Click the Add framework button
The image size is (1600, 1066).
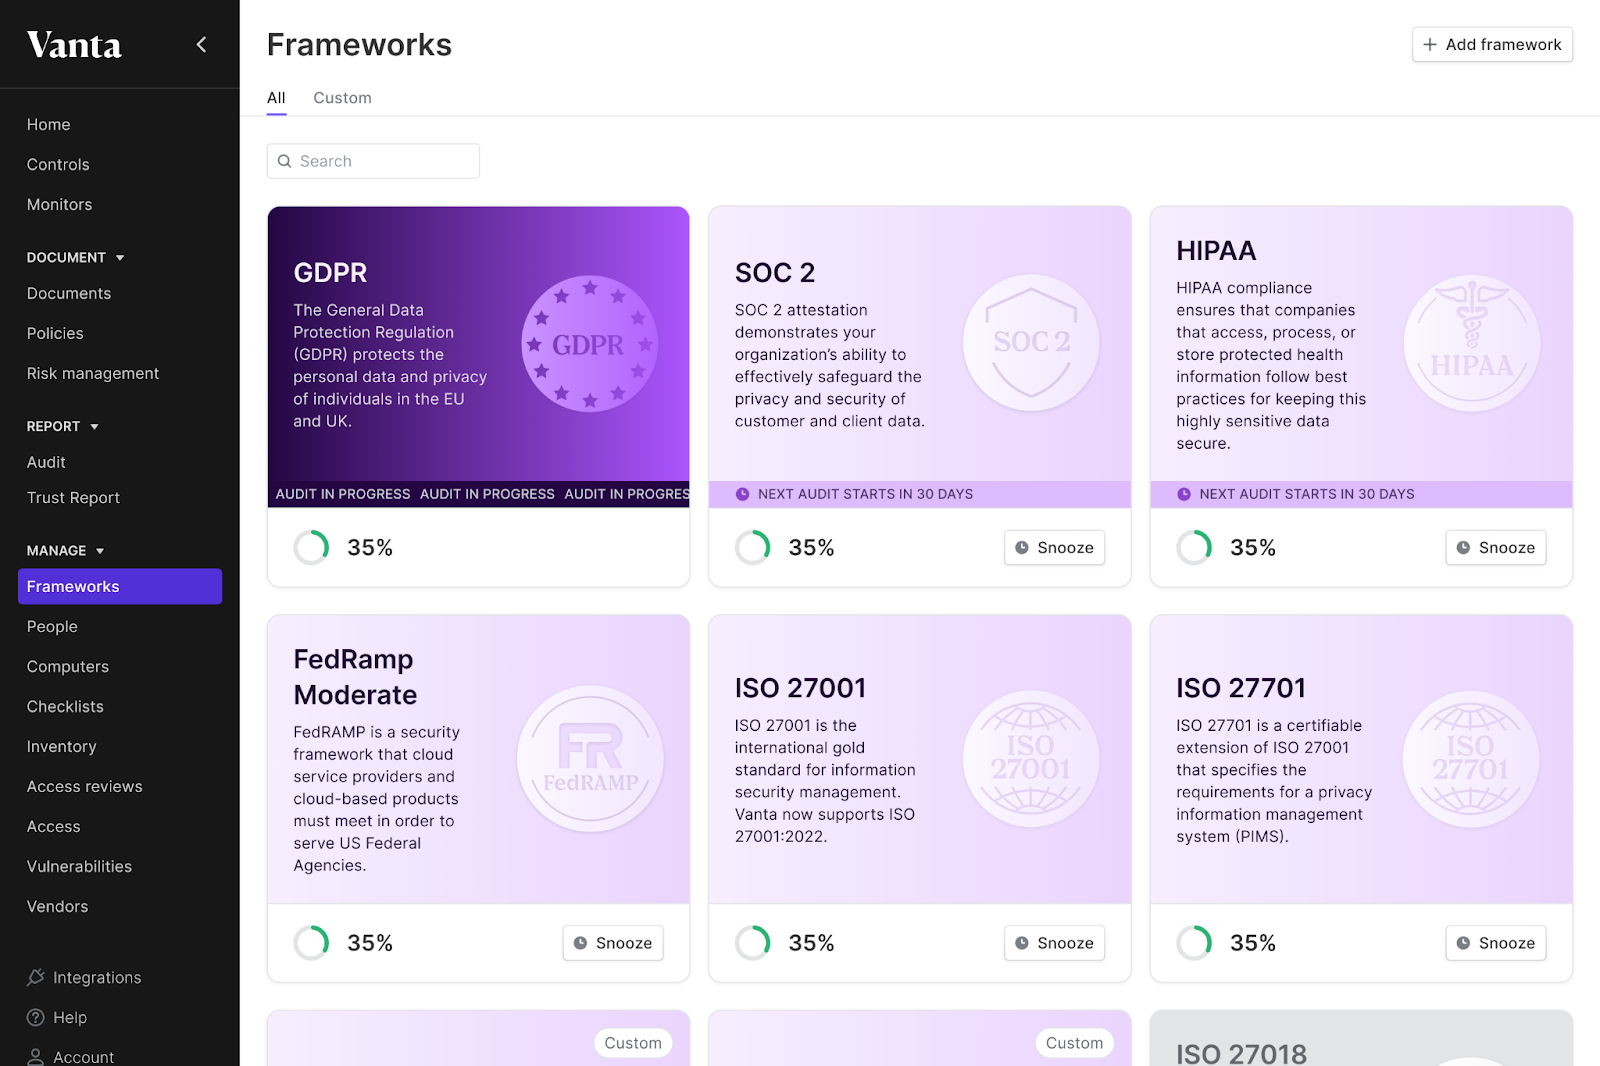(x=1492, y=44)
